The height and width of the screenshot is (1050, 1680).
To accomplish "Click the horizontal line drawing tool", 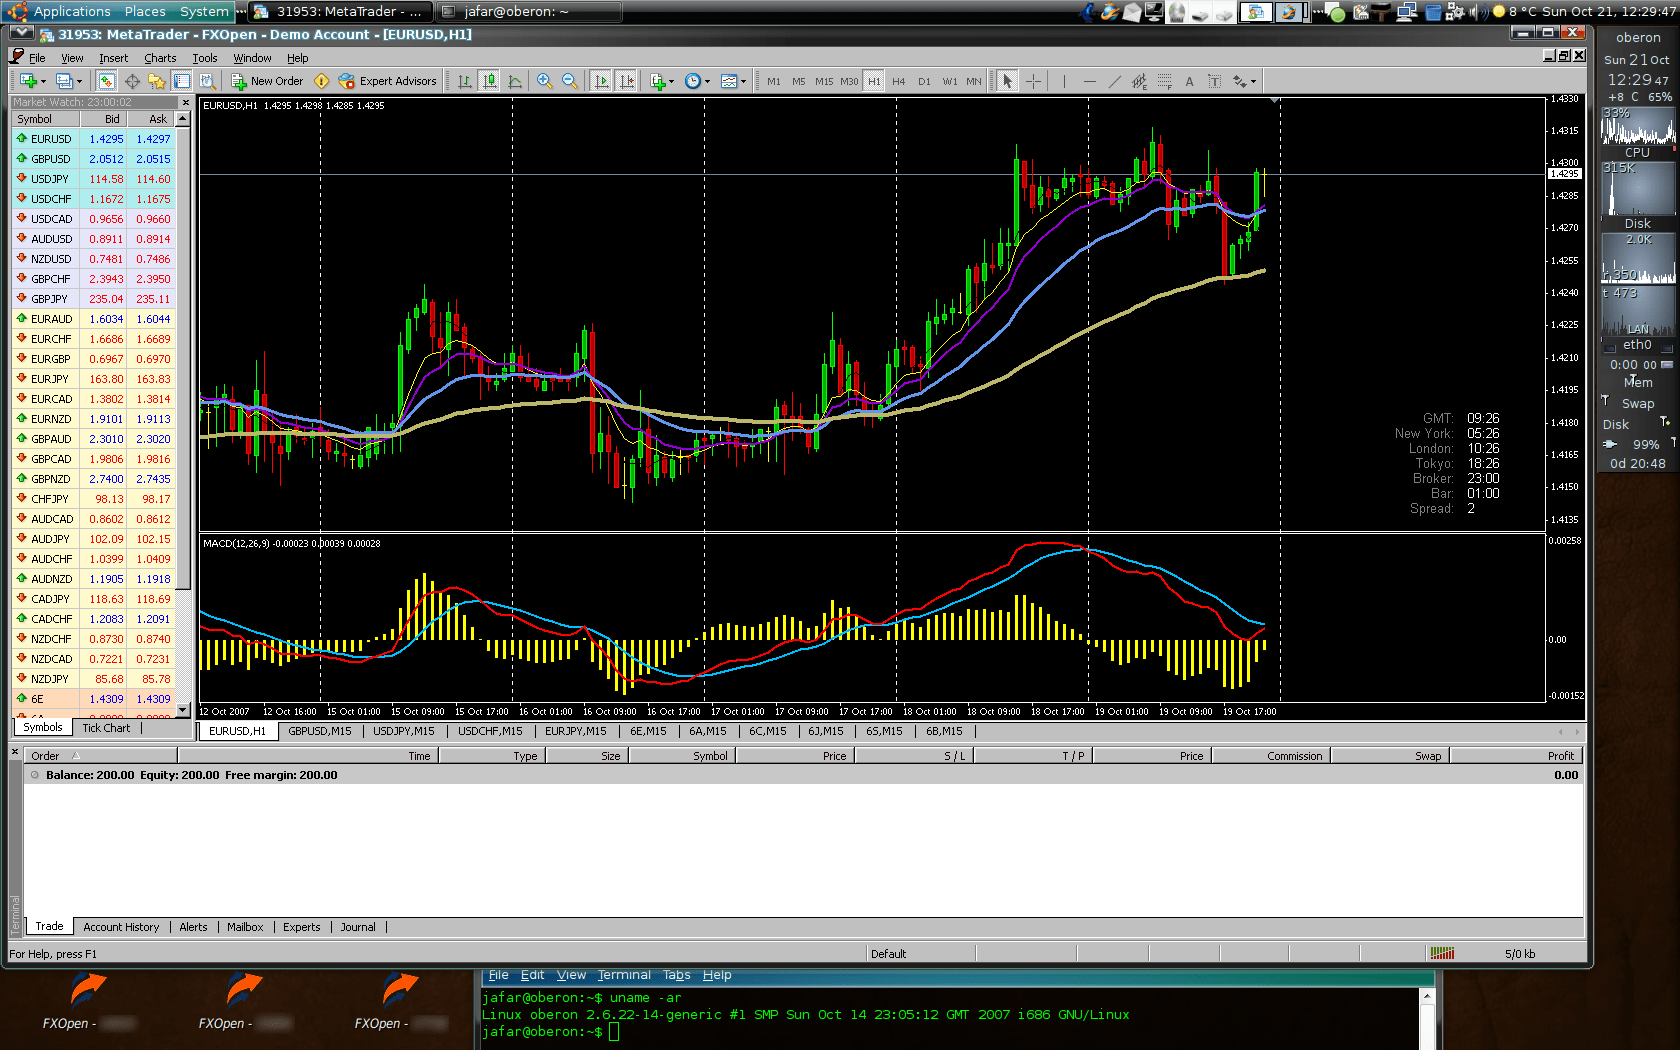I will 1089,81.
